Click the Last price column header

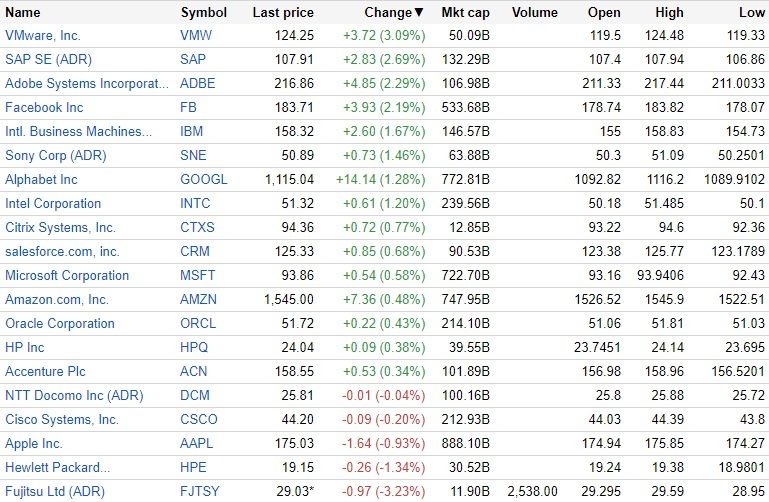pos(283,13)
